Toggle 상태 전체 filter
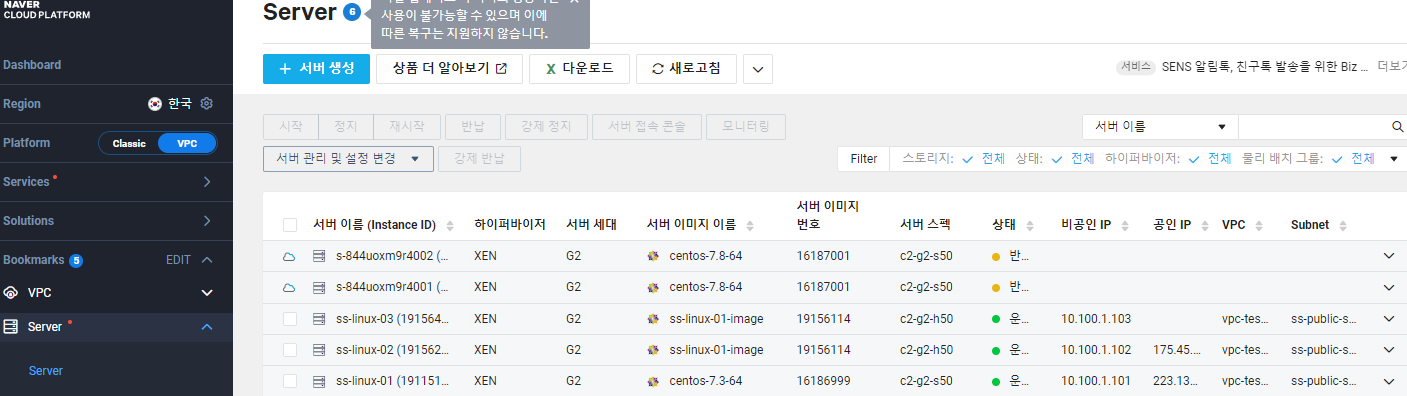The width and height of the screenshot is (1407, 396). (1073, 159)
